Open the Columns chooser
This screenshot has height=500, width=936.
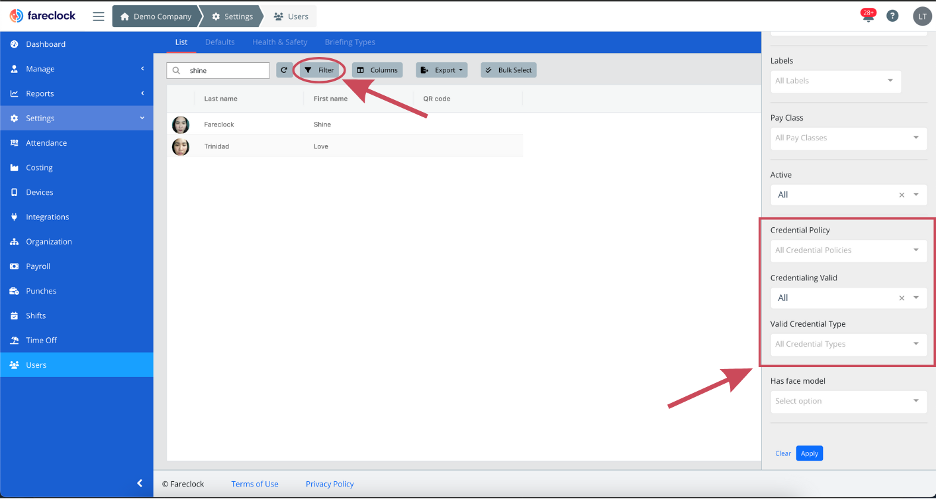pos(377,70)
